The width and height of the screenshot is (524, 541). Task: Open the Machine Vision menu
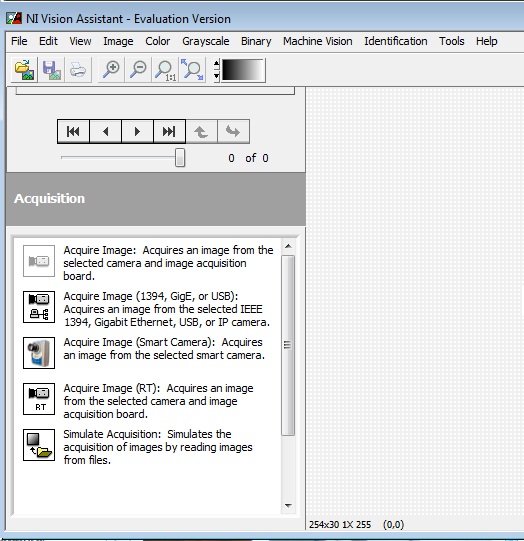pyautogui.click(x=318, y=41)
